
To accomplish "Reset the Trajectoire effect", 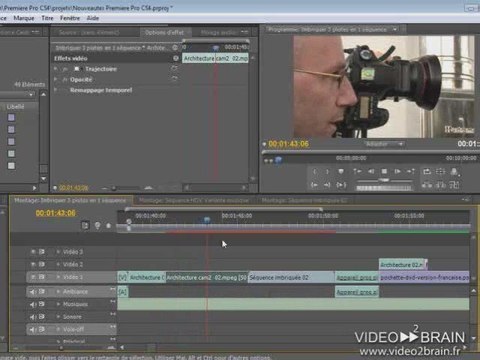I will [x=174, y=69].
